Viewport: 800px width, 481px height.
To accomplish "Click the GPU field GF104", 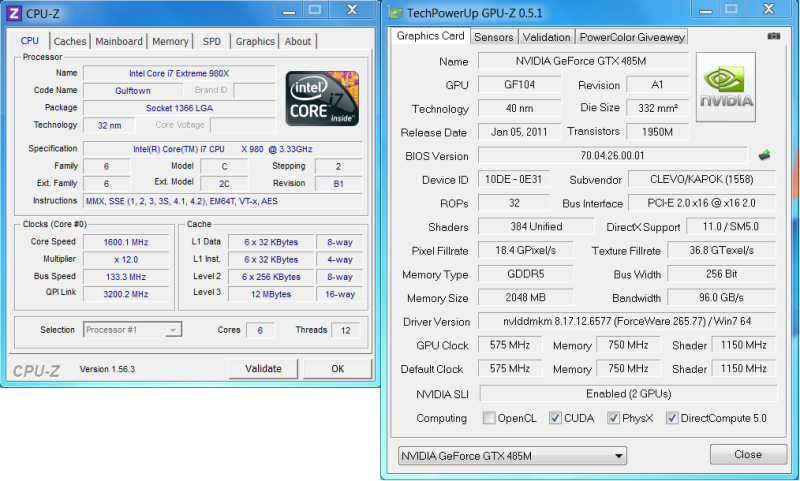I will pyautogui.click(x=519, y=85).
